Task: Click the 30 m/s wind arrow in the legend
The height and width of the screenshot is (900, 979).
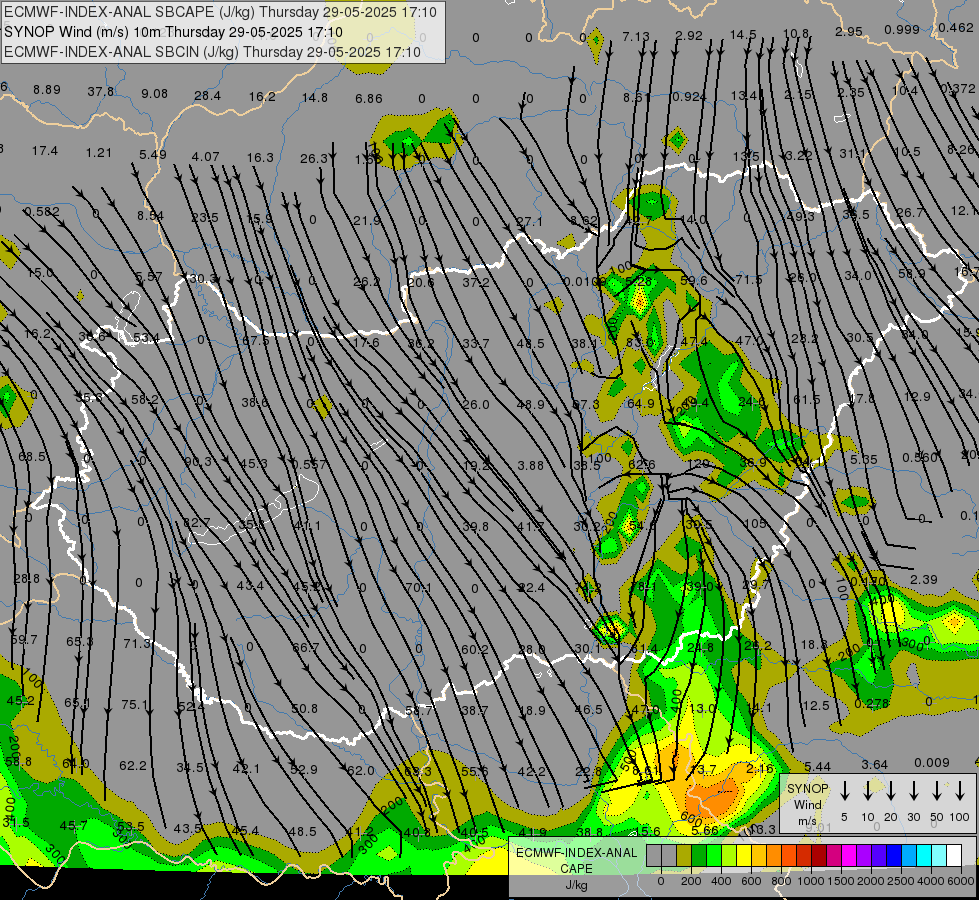Action: click(913, 790)
